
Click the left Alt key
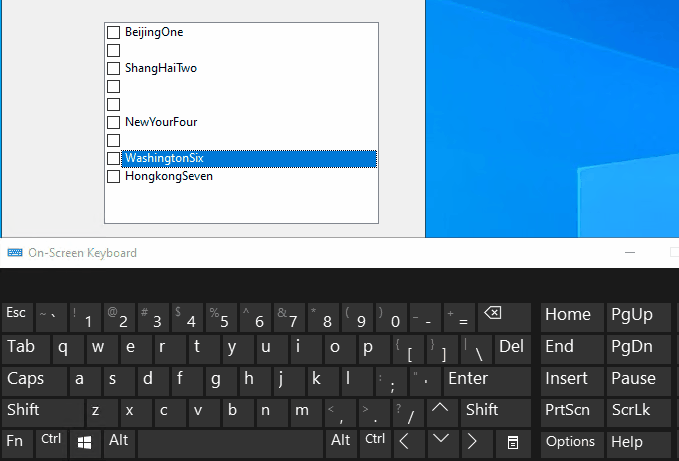click(119, 443)
